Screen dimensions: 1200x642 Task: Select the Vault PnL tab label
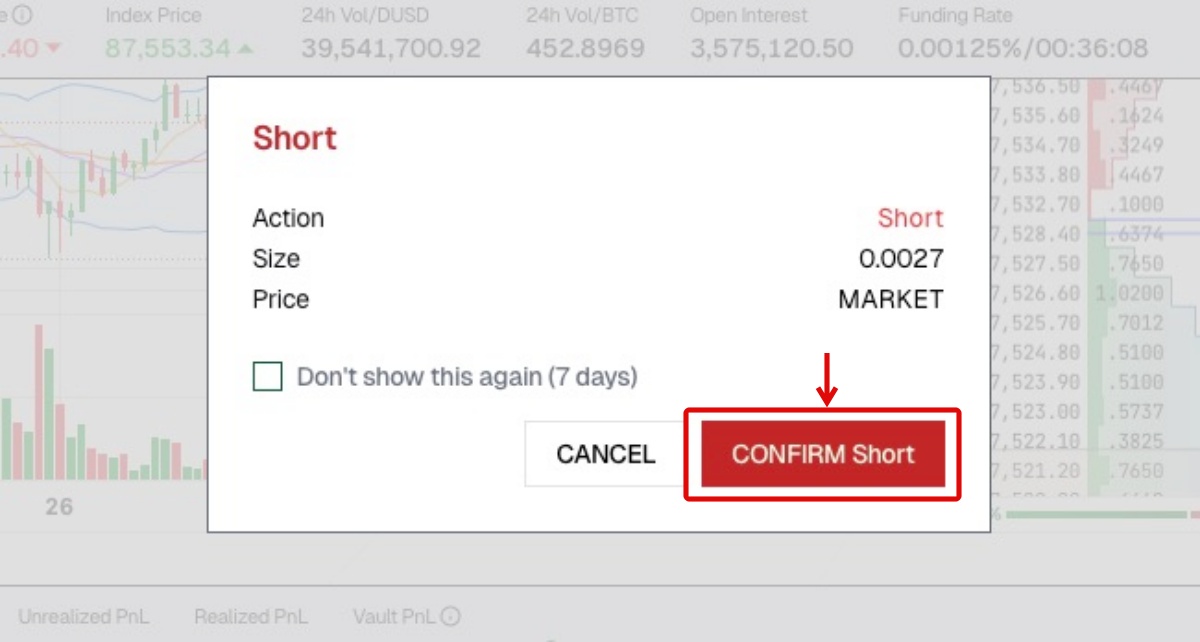(394, 617)
